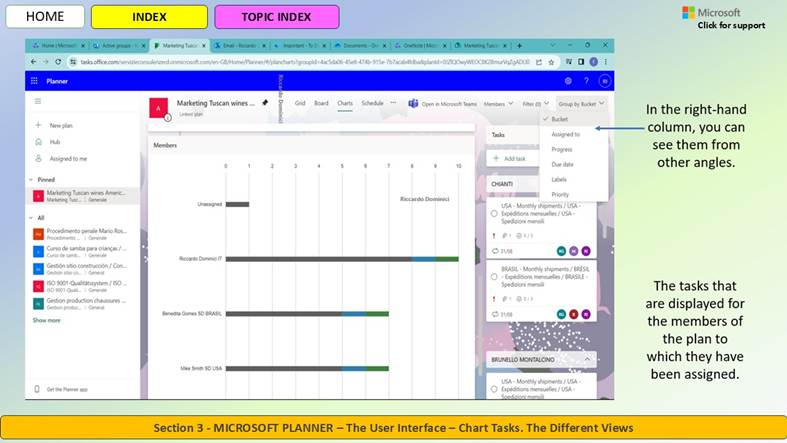The width and height of the screenshot is (787, 443).
Task: Open the browser tab search chevron
Action: pyautogui.click(x=553, y=45)
